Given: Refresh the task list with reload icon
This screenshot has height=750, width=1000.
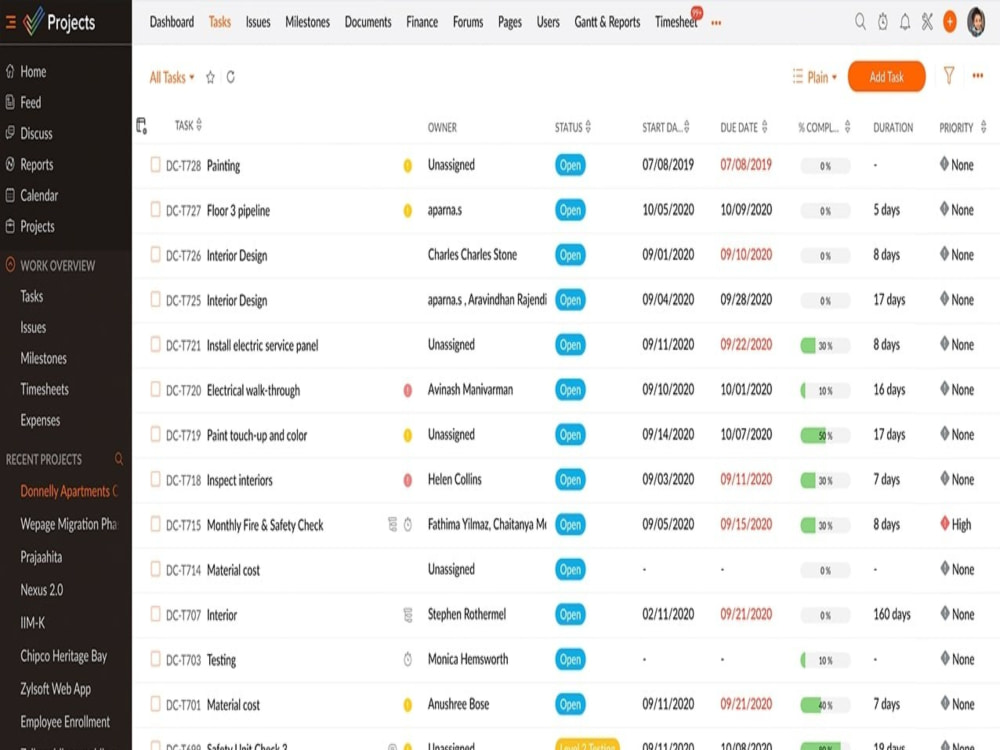Looking at the screenshot, I should pos(231,77).
